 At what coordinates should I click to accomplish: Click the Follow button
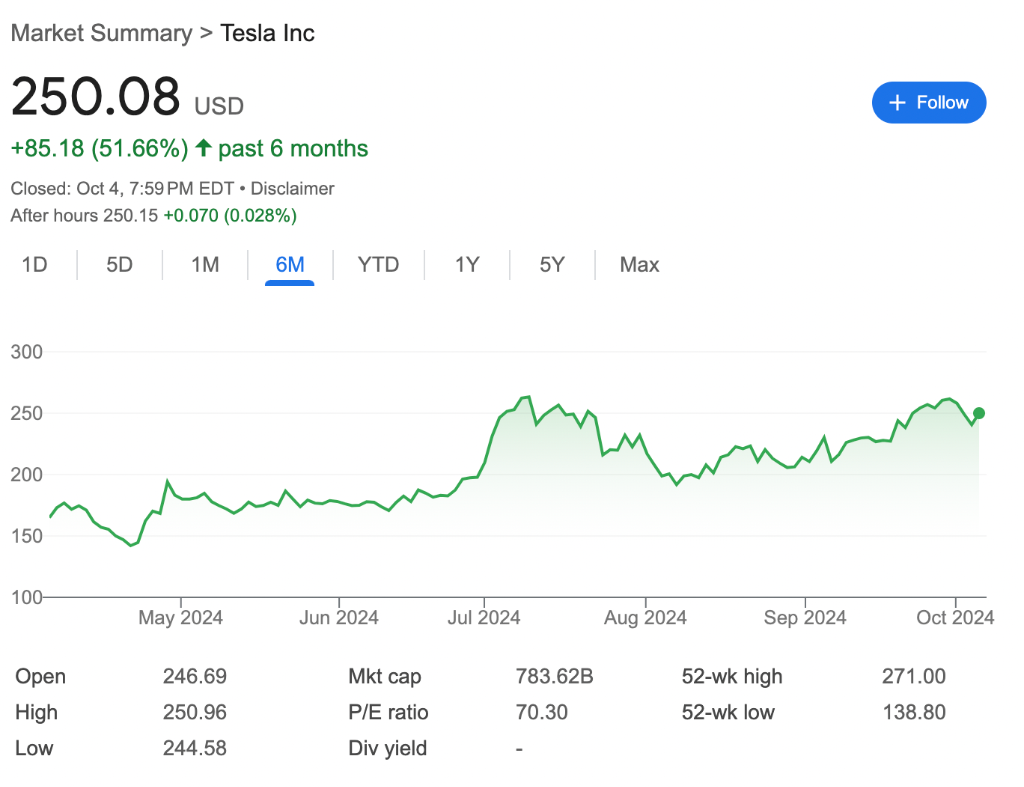(x=928, y=103)
